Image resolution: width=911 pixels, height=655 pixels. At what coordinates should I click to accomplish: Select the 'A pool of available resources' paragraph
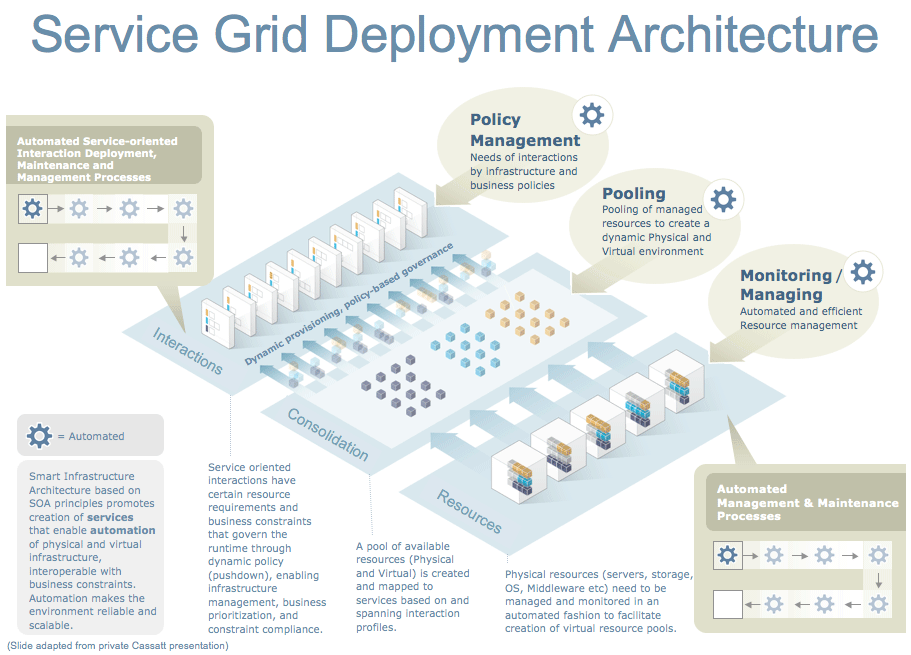point(413,587)
